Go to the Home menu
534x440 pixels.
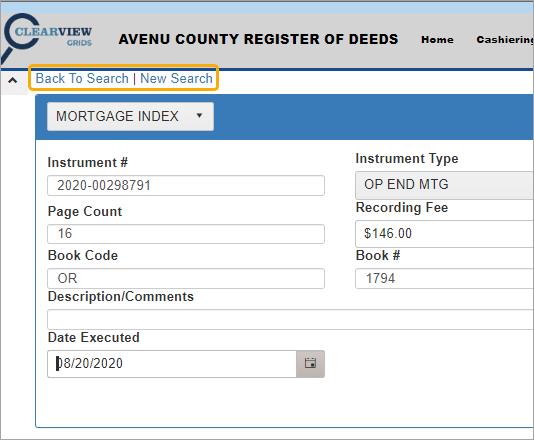[437, 40]
